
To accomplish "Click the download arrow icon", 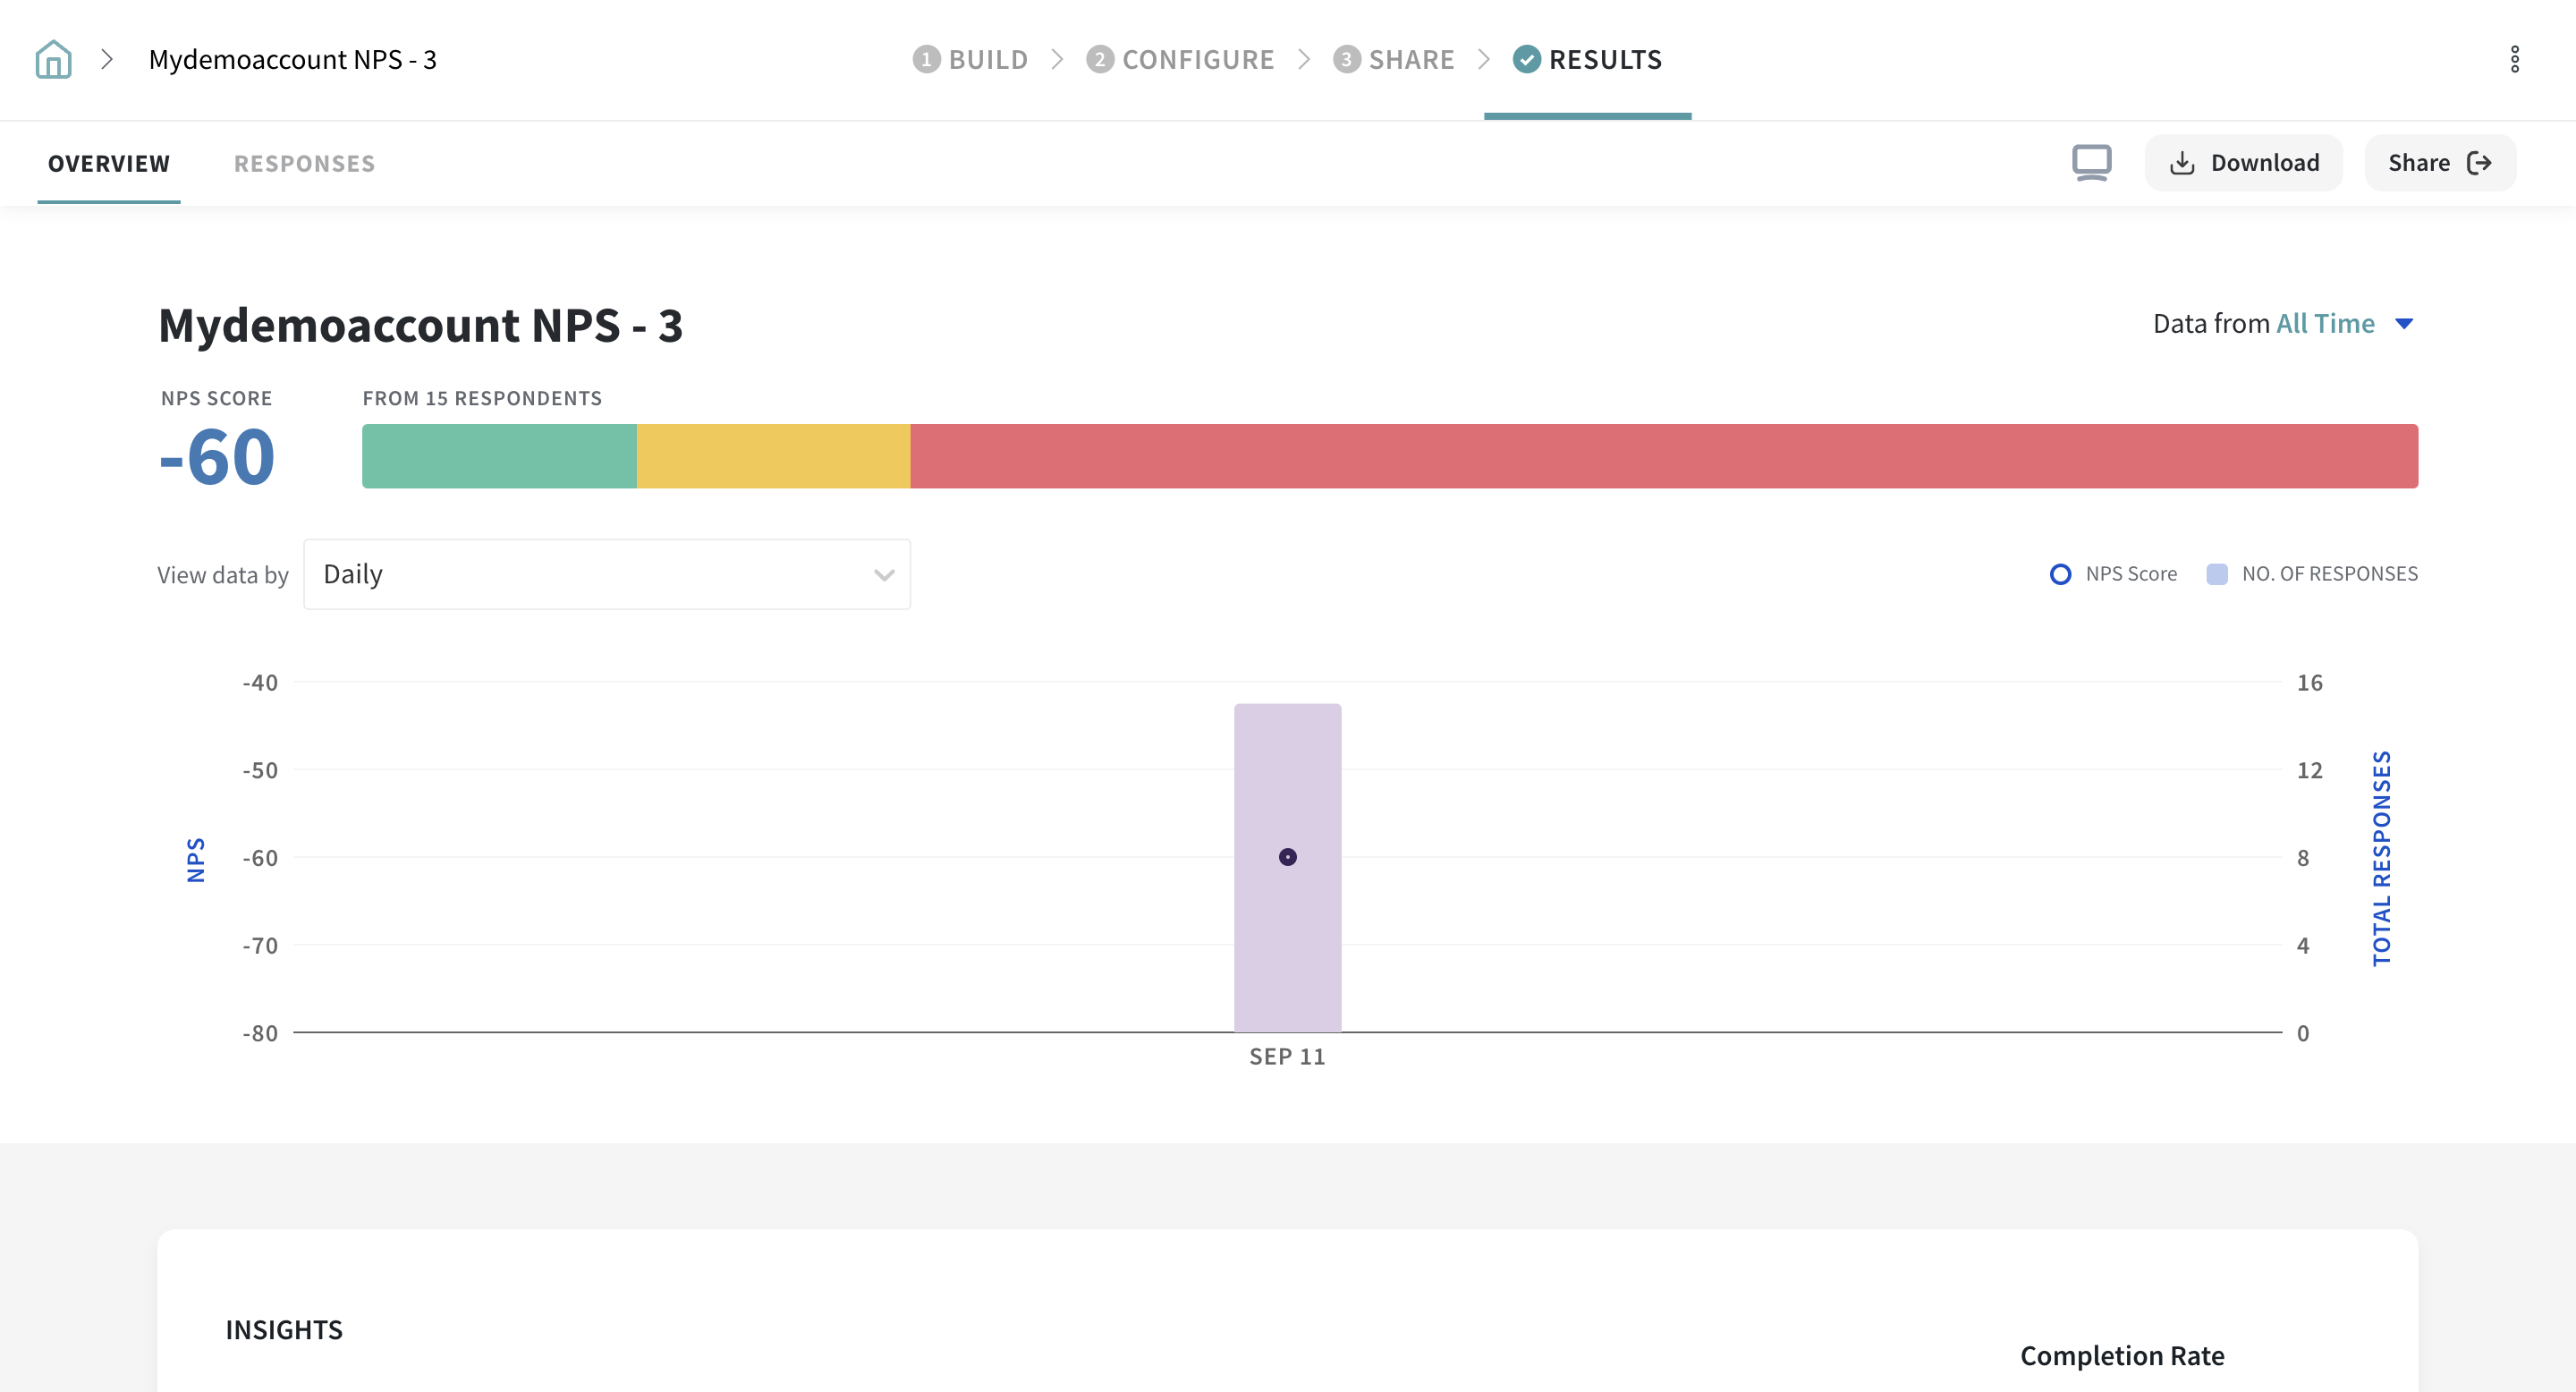I will [x=2182, y=164].
